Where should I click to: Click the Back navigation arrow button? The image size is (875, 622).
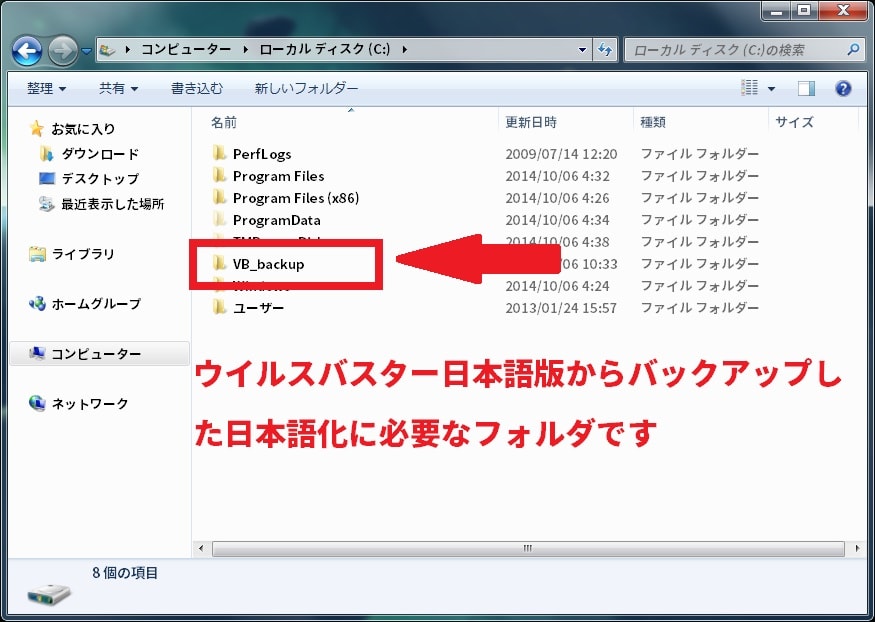click(x=27, y=49)
